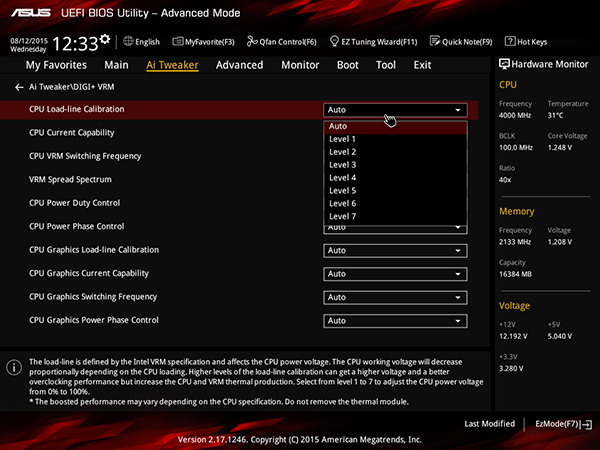
Task: Choose Auto in the open list
Action: point(395,126)
